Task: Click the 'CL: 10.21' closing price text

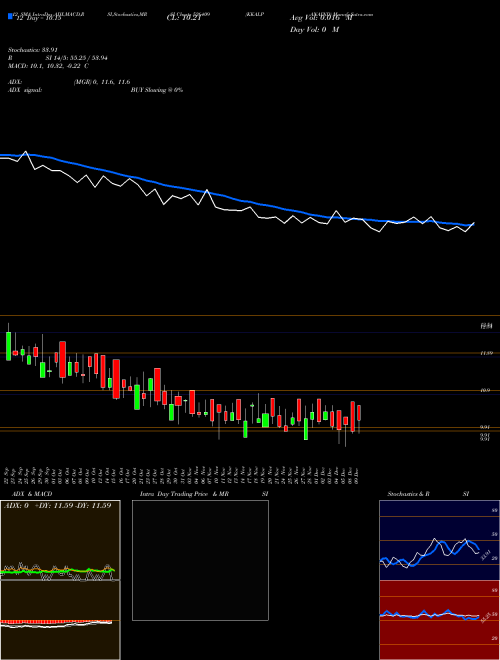Action: (x=183, y=18)
